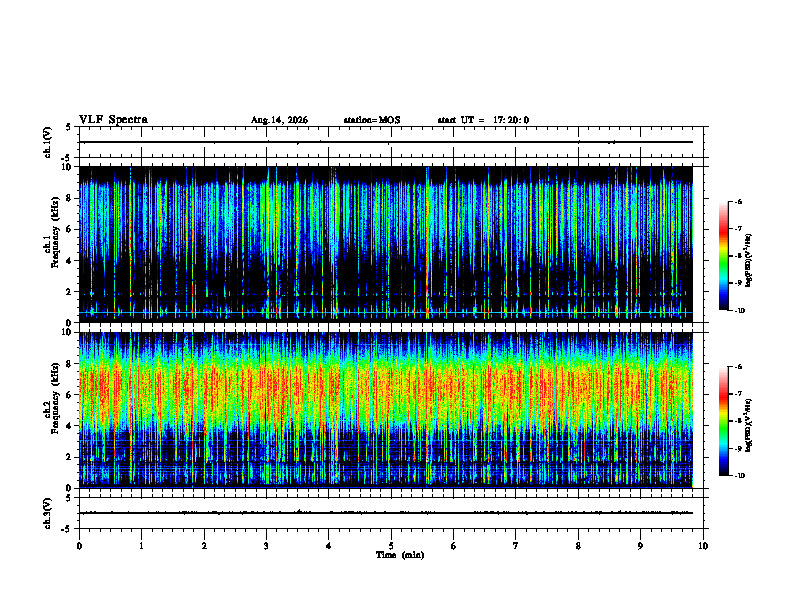Click the "-6" label on ch.1 color bar

738,201
